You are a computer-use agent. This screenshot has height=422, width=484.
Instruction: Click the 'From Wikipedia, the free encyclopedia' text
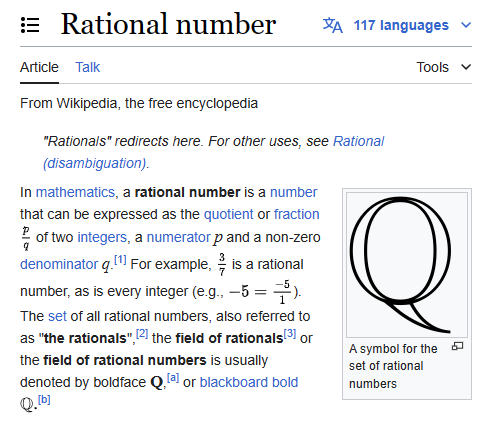tap(139, 103)
